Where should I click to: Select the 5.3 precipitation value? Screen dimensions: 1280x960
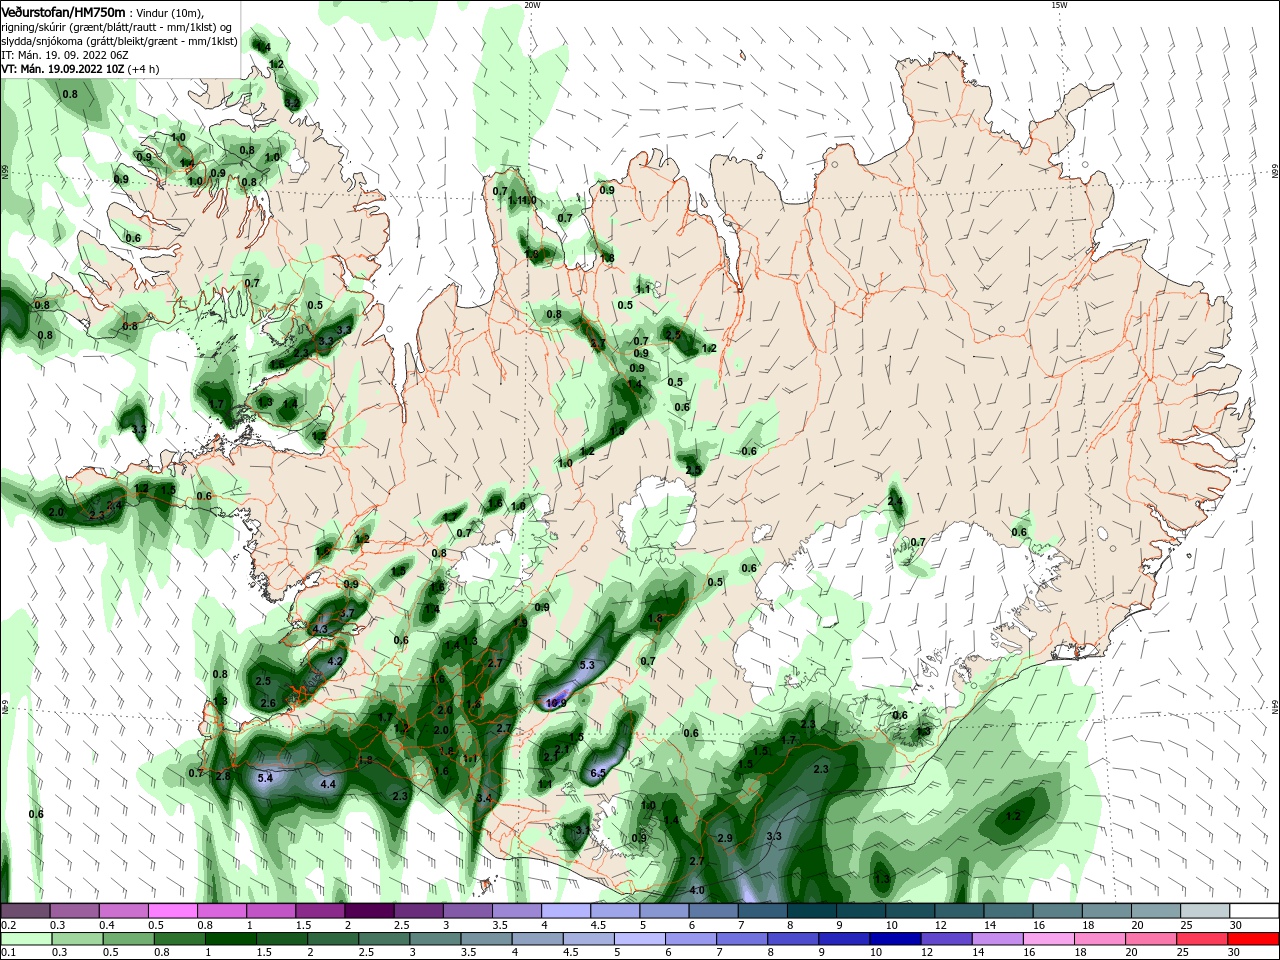587,665
